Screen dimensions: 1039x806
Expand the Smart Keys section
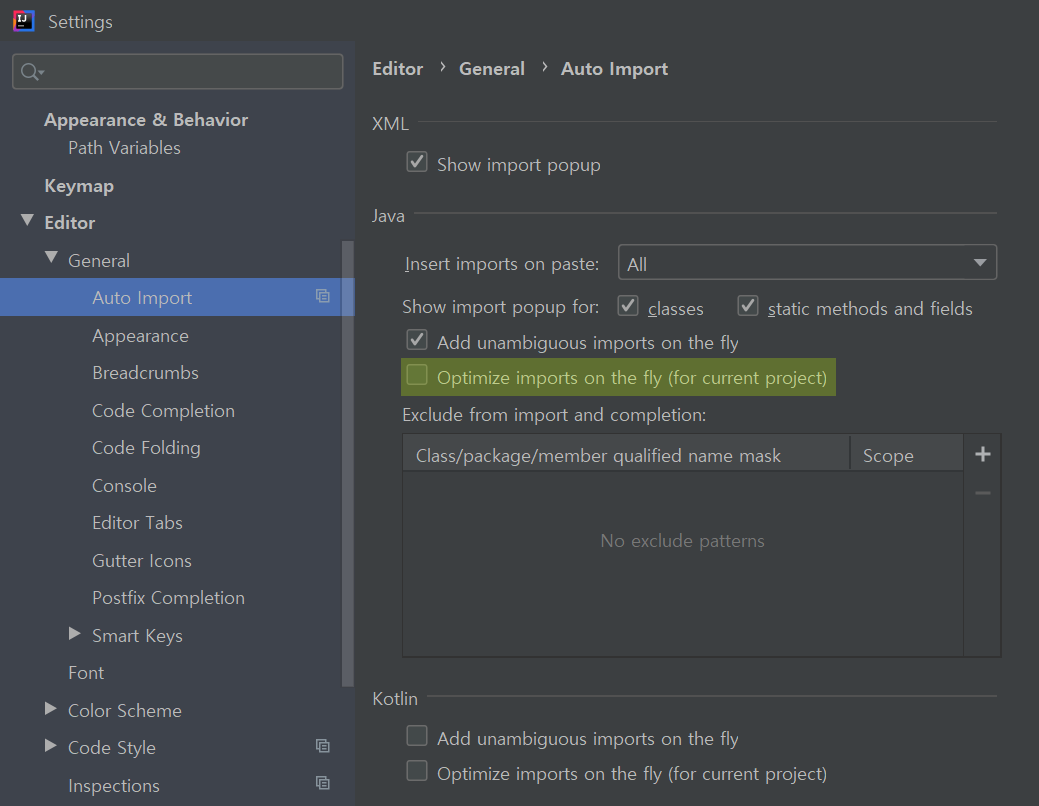tap(74, 634)
